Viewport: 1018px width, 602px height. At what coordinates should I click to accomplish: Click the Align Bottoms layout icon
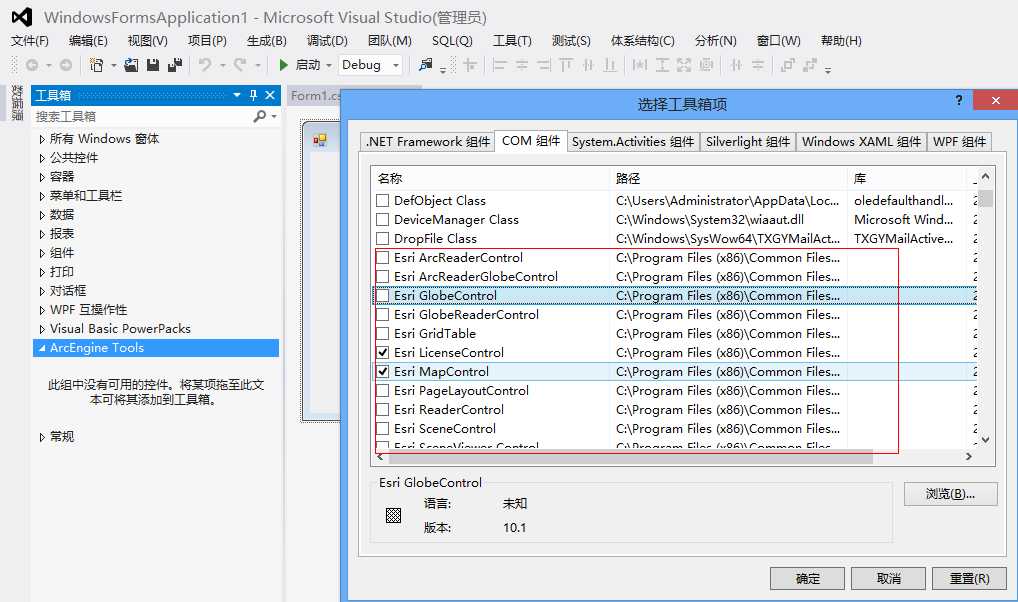pos(610,65)
